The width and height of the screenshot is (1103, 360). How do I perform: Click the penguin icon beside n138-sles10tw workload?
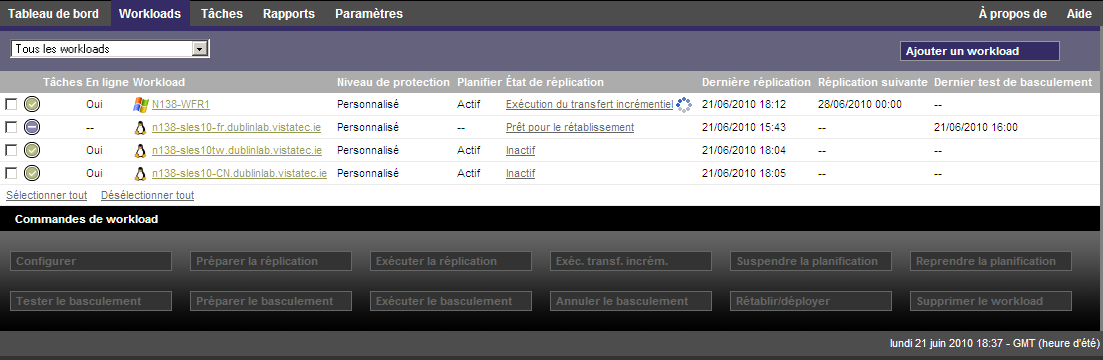pos(140,150)
